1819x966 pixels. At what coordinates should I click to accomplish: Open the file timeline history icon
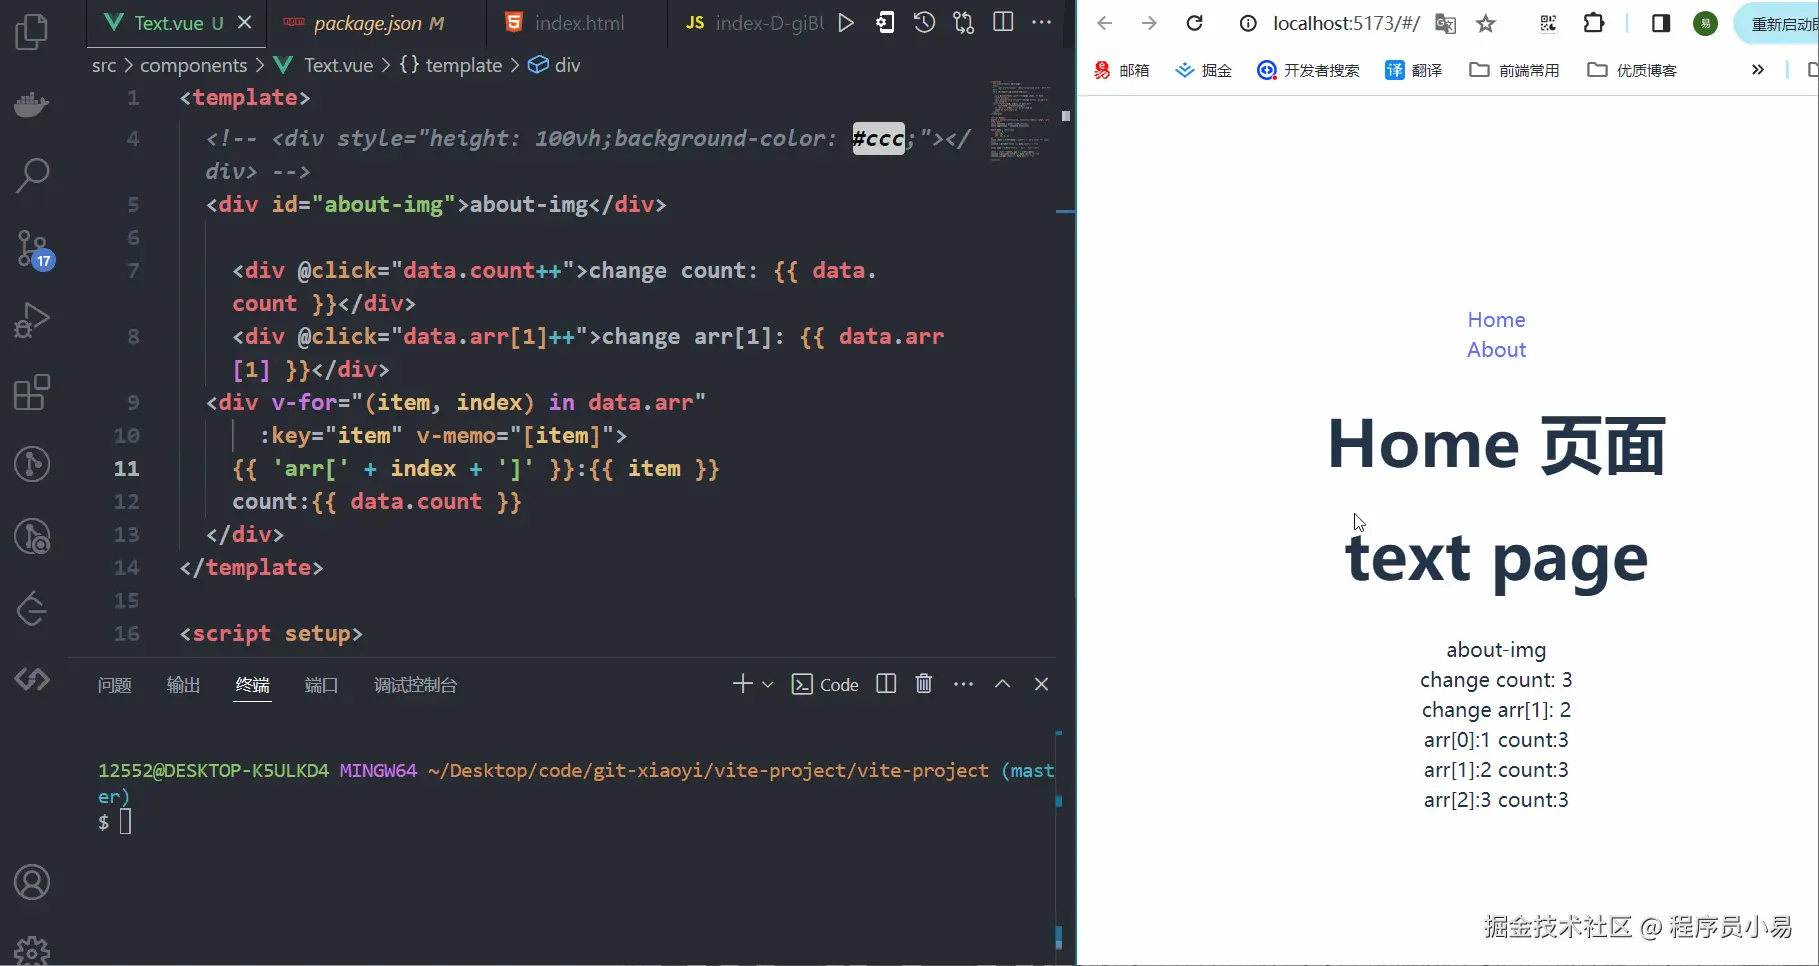[925, 23]
